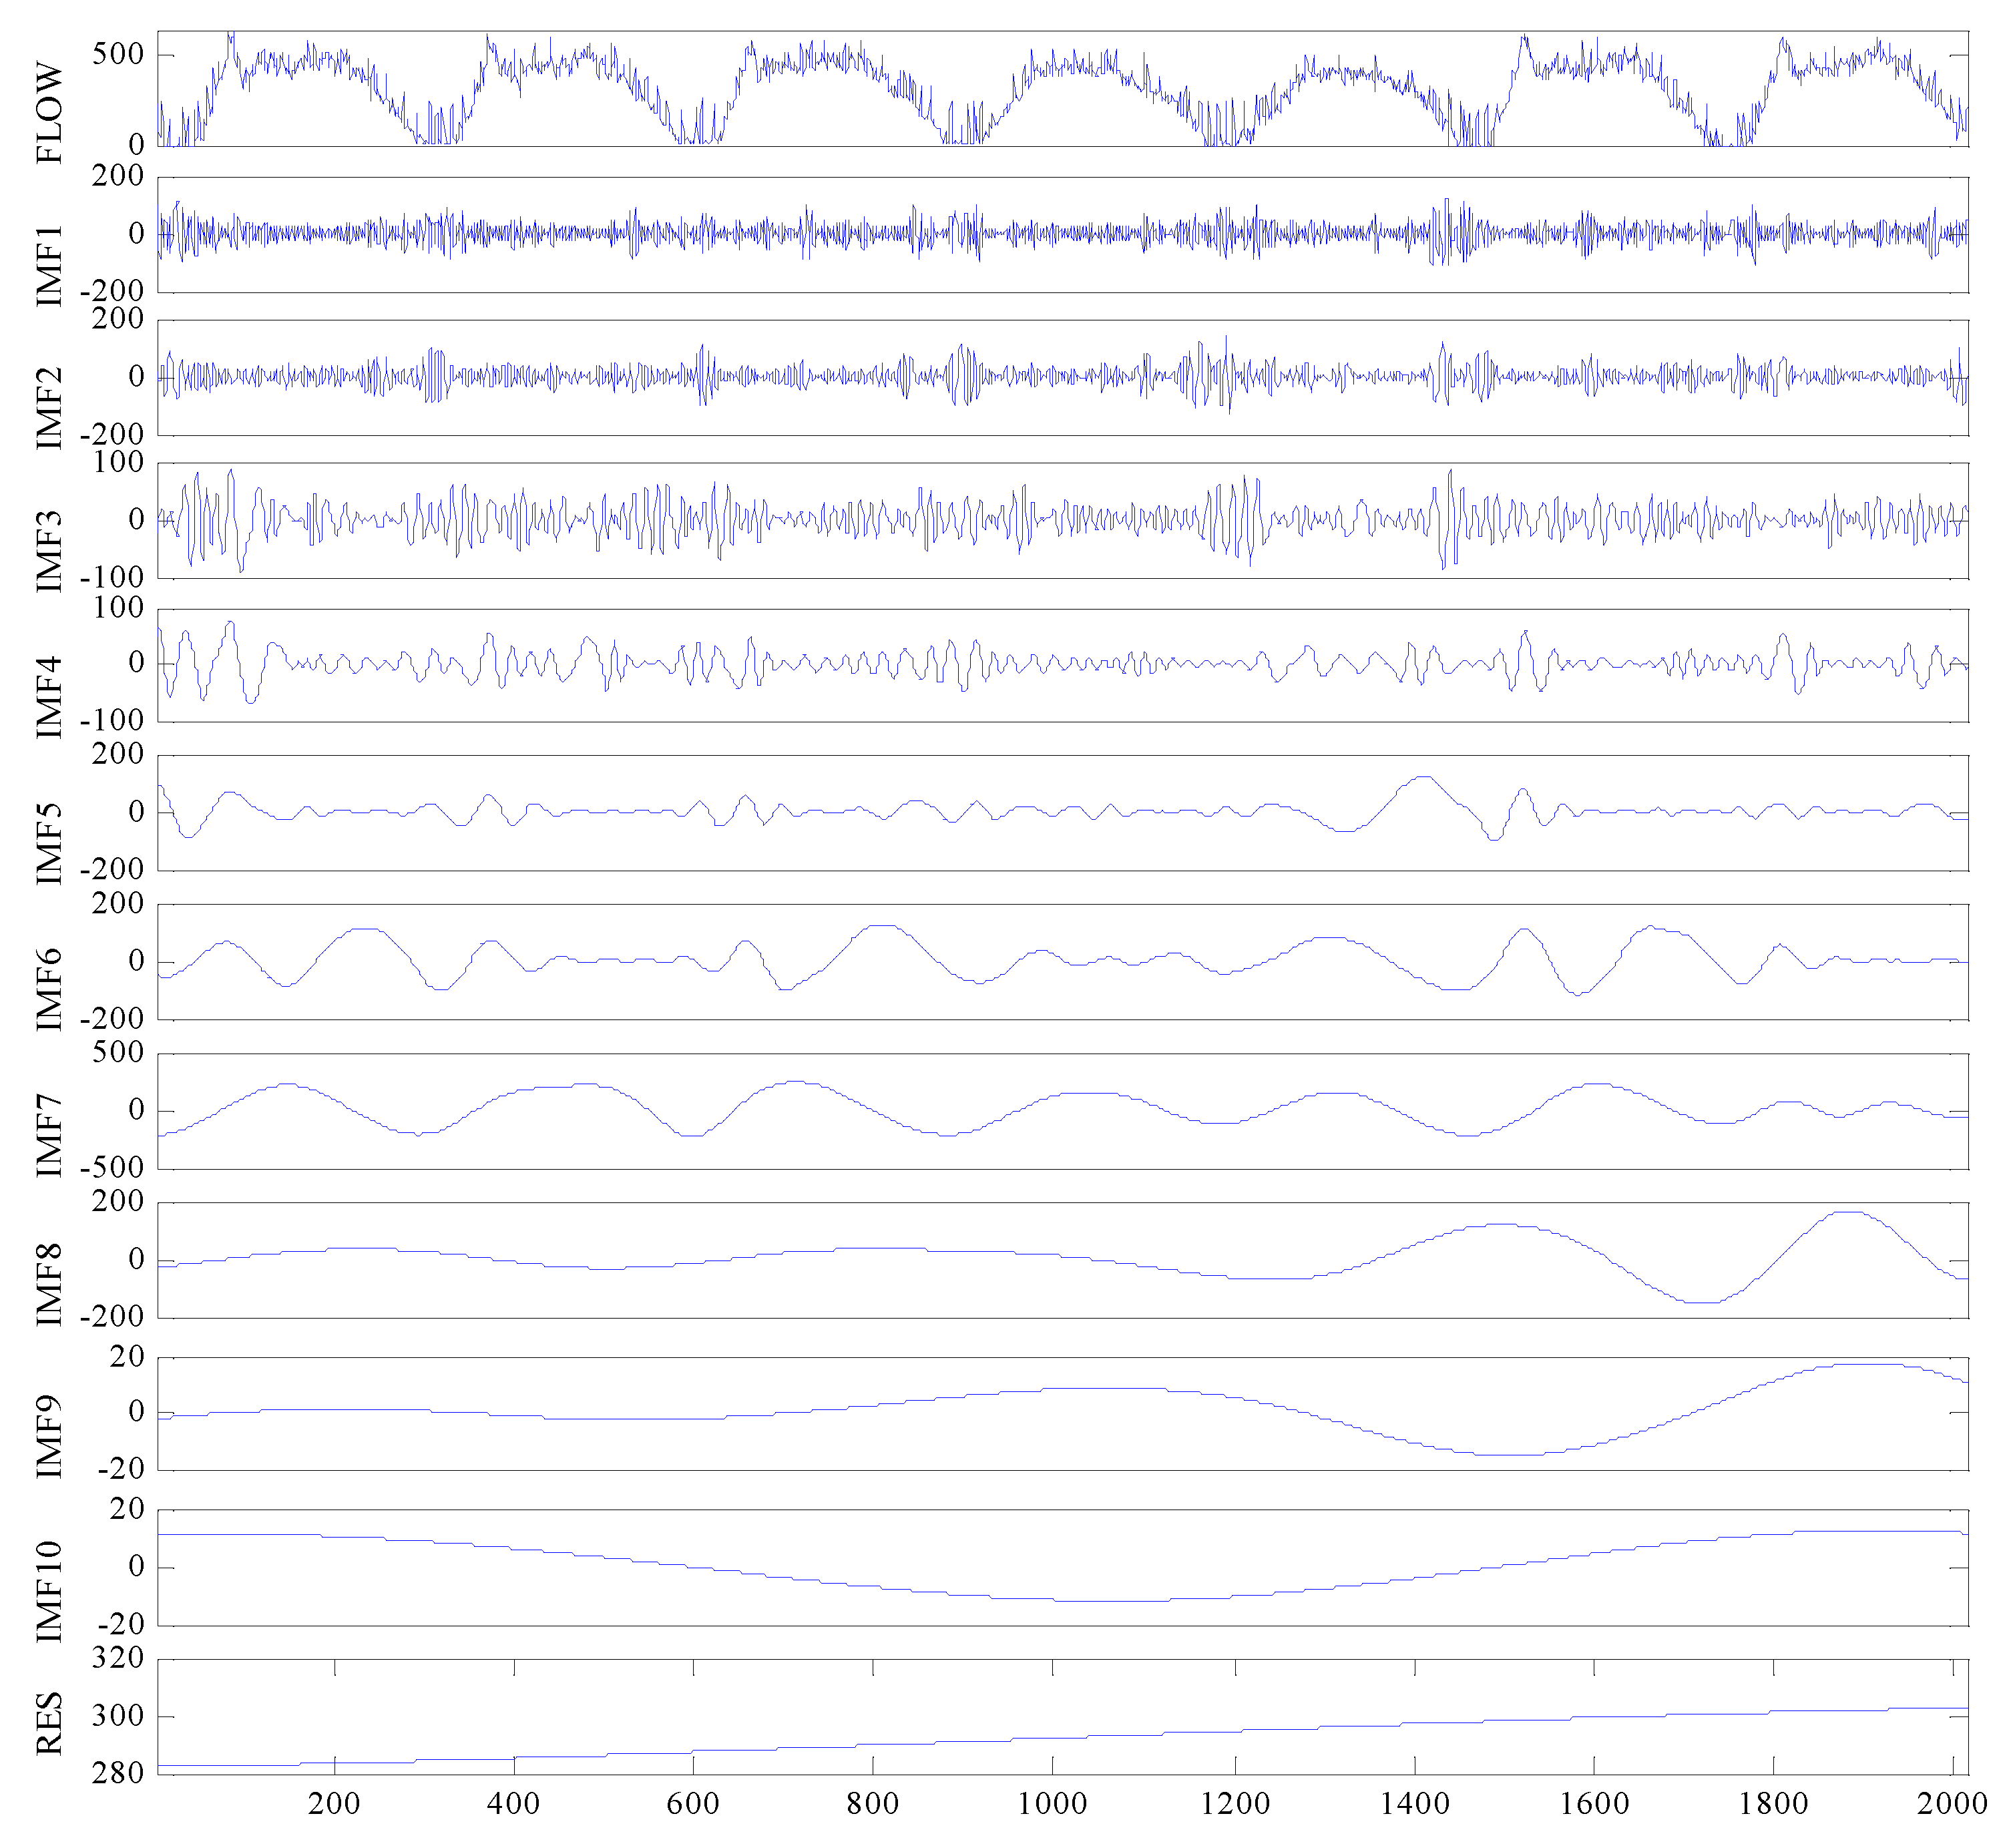
Task: Click the IMF8 axis label
Action: tap(48, 1285)
